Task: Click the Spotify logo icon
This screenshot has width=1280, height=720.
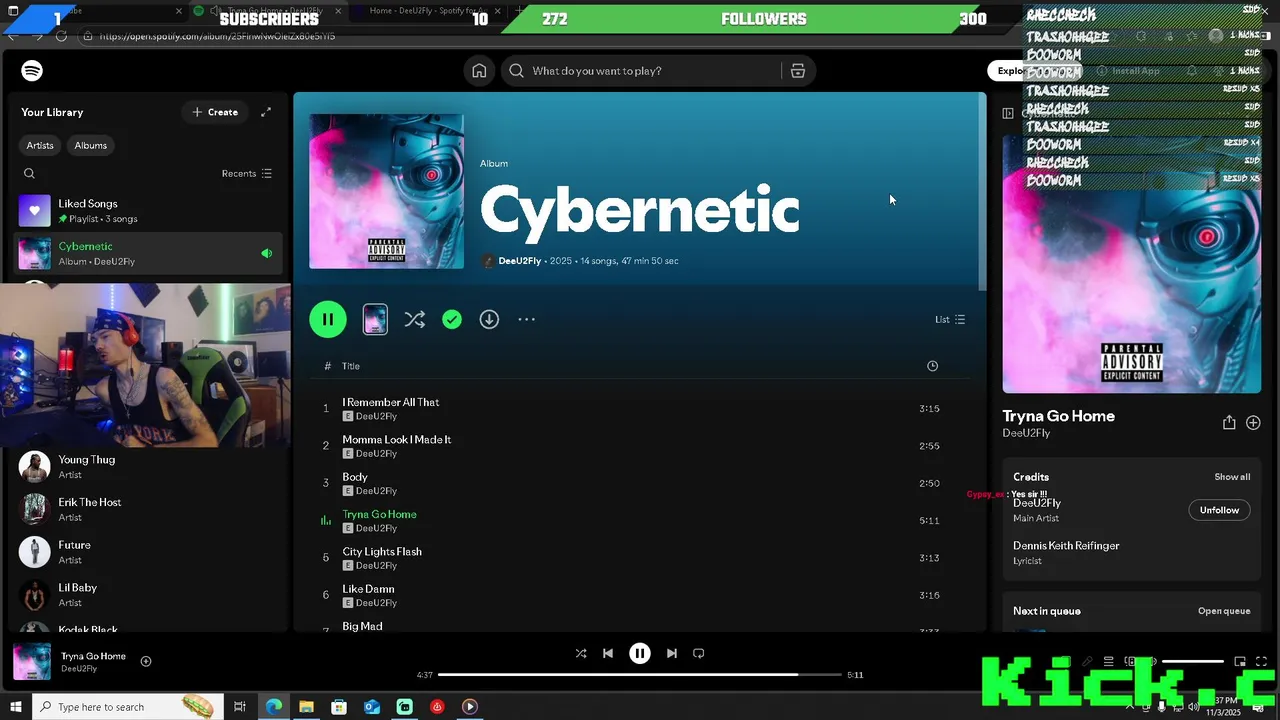Action: pos(32,71)
